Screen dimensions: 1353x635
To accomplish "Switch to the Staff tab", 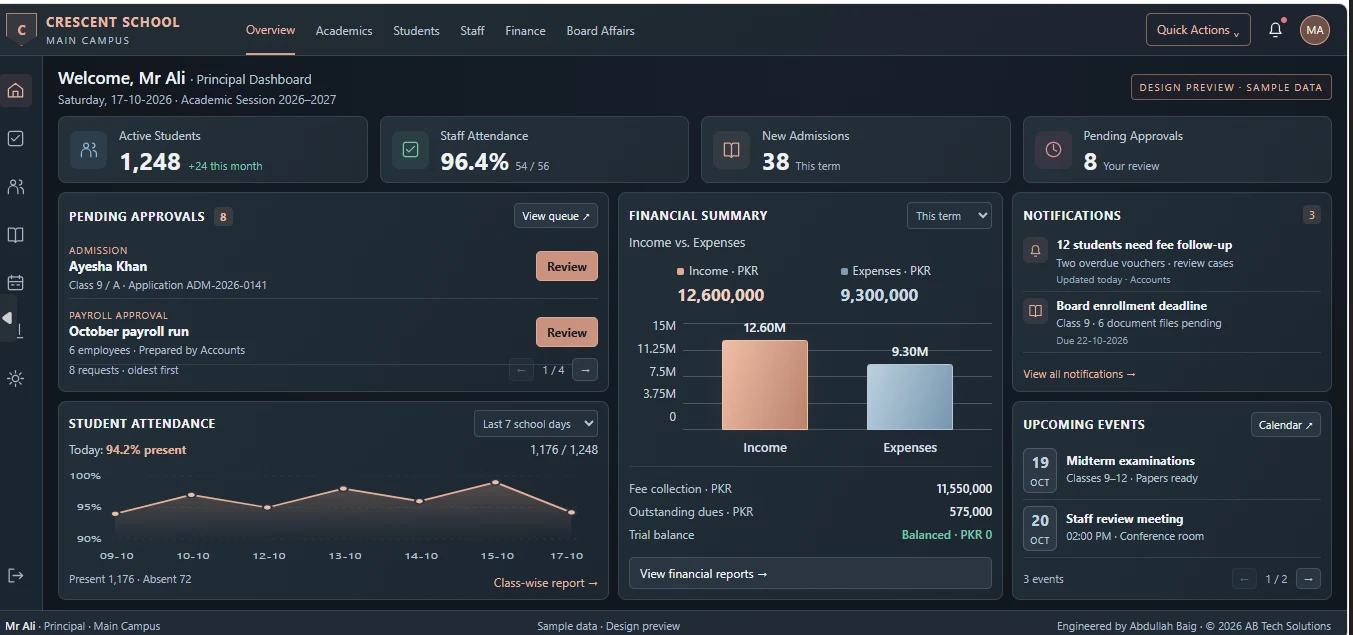I will [472, 31].
